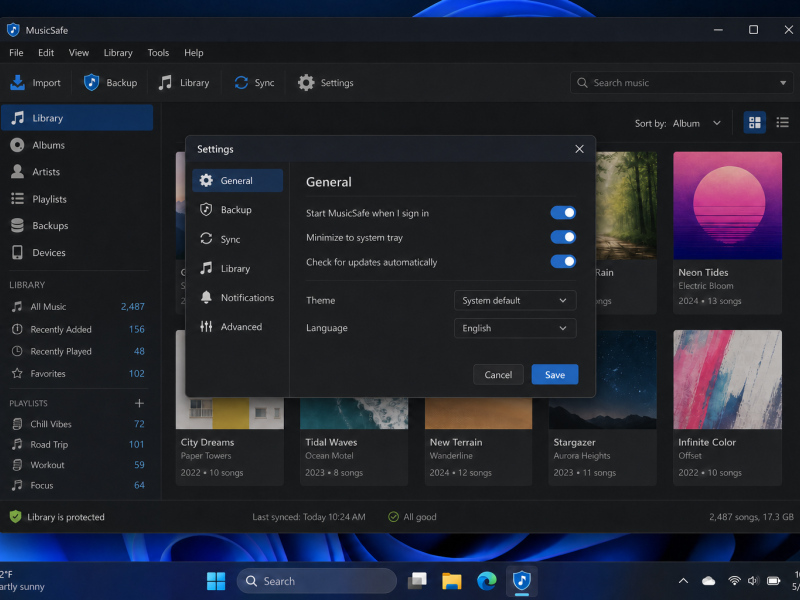Select the Sync settings tab
Viewport: 800px width, 600px height.
click(x=238, y=239)
